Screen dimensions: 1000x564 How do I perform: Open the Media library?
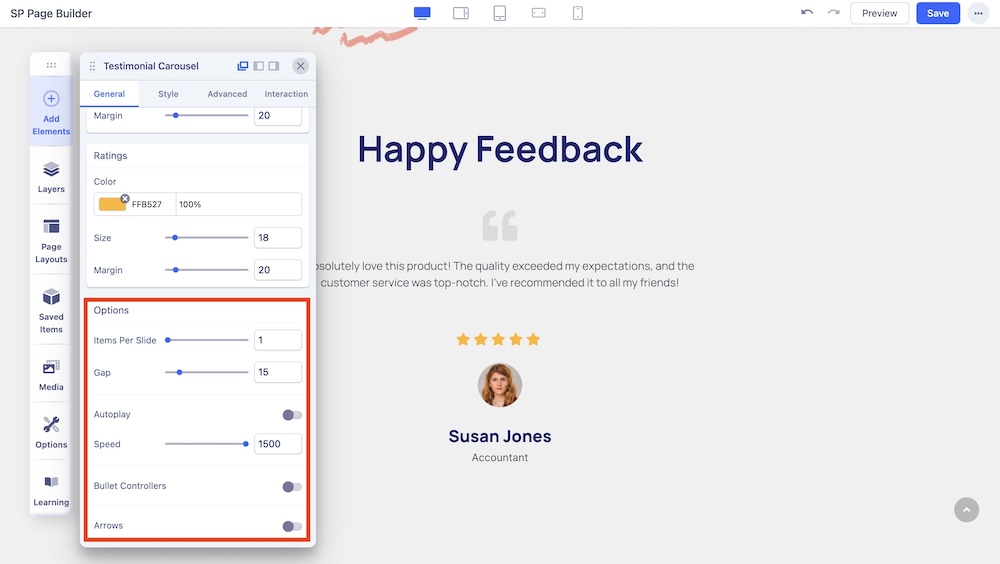(x=51, y=373)
